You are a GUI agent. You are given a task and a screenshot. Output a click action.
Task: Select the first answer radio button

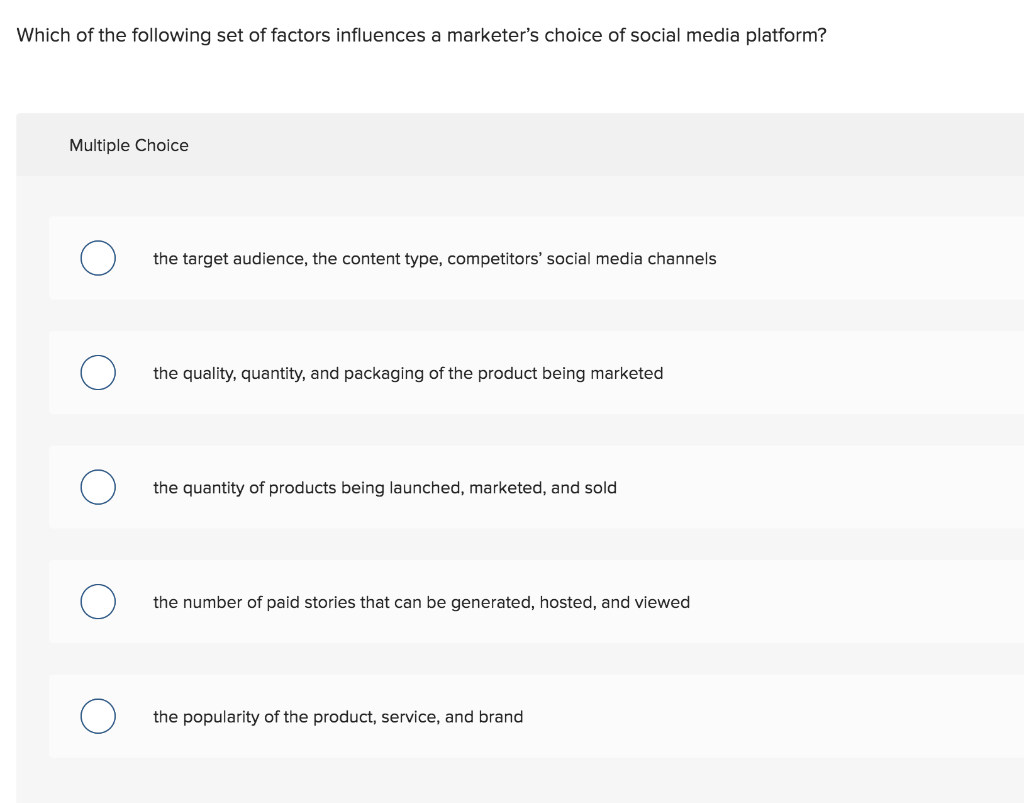pyautogui.click(x=97, y=258)
